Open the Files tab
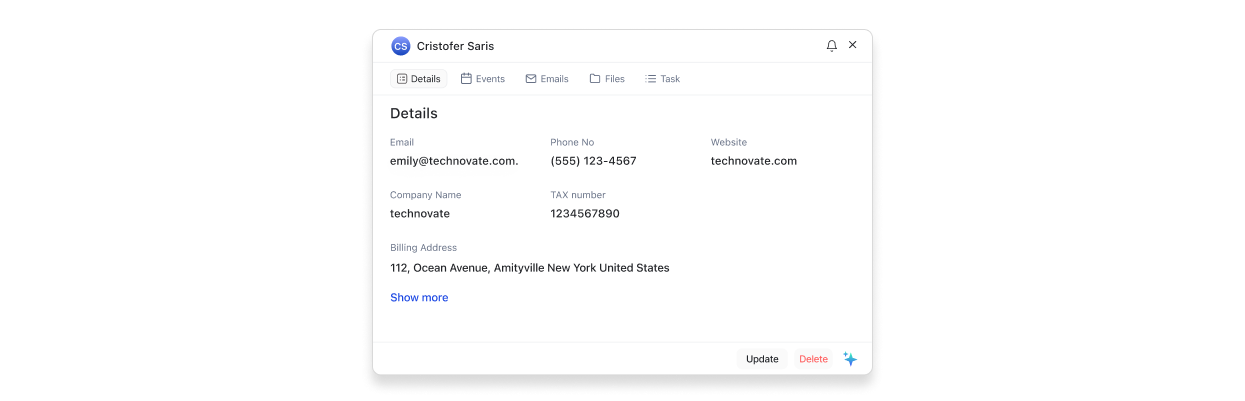This screenshot has height=401, width=1245. click(x=607, y=79)
